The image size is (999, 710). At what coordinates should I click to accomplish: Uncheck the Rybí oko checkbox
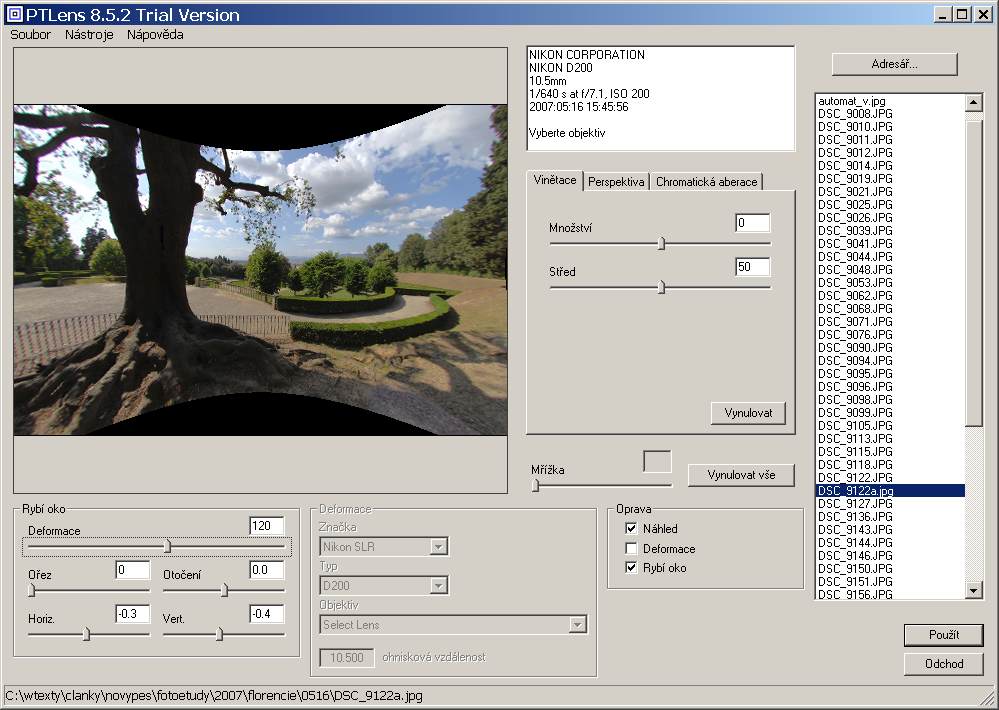631,568
